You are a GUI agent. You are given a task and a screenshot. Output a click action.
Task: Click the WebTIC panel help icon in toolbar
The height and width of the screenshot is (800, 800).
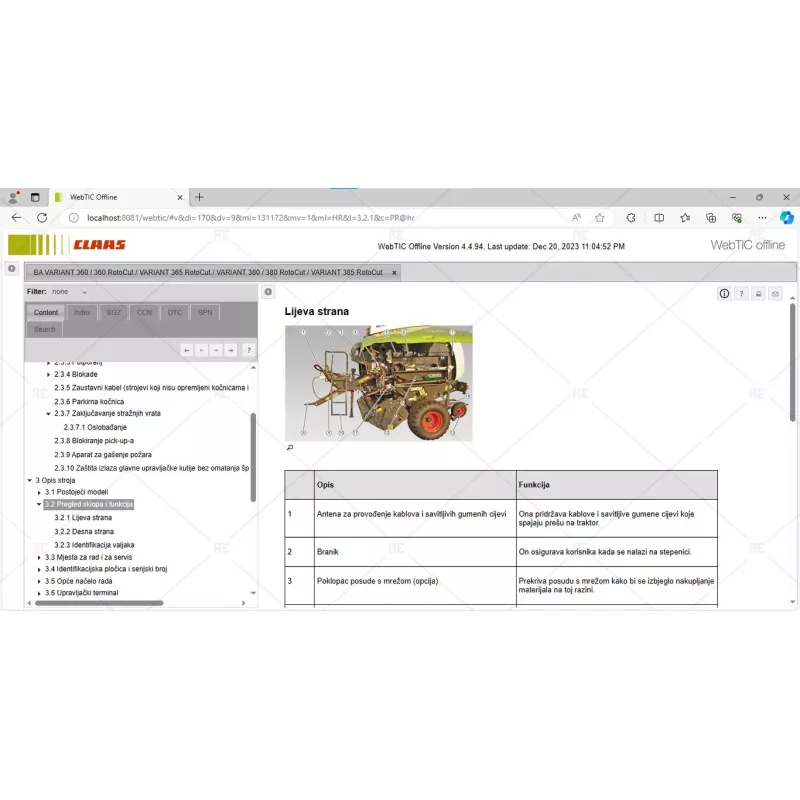tap(248, 350)
